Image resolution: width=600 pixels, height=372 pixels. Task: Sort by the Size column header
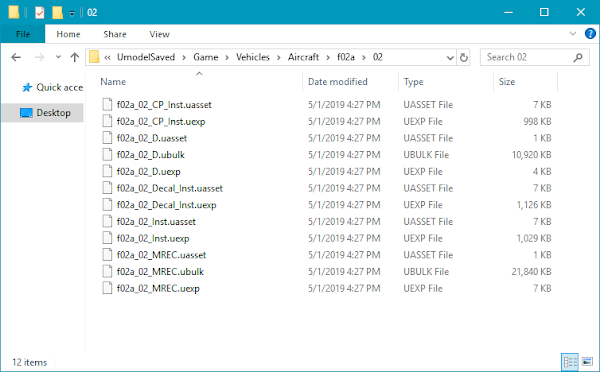point(507,82)
